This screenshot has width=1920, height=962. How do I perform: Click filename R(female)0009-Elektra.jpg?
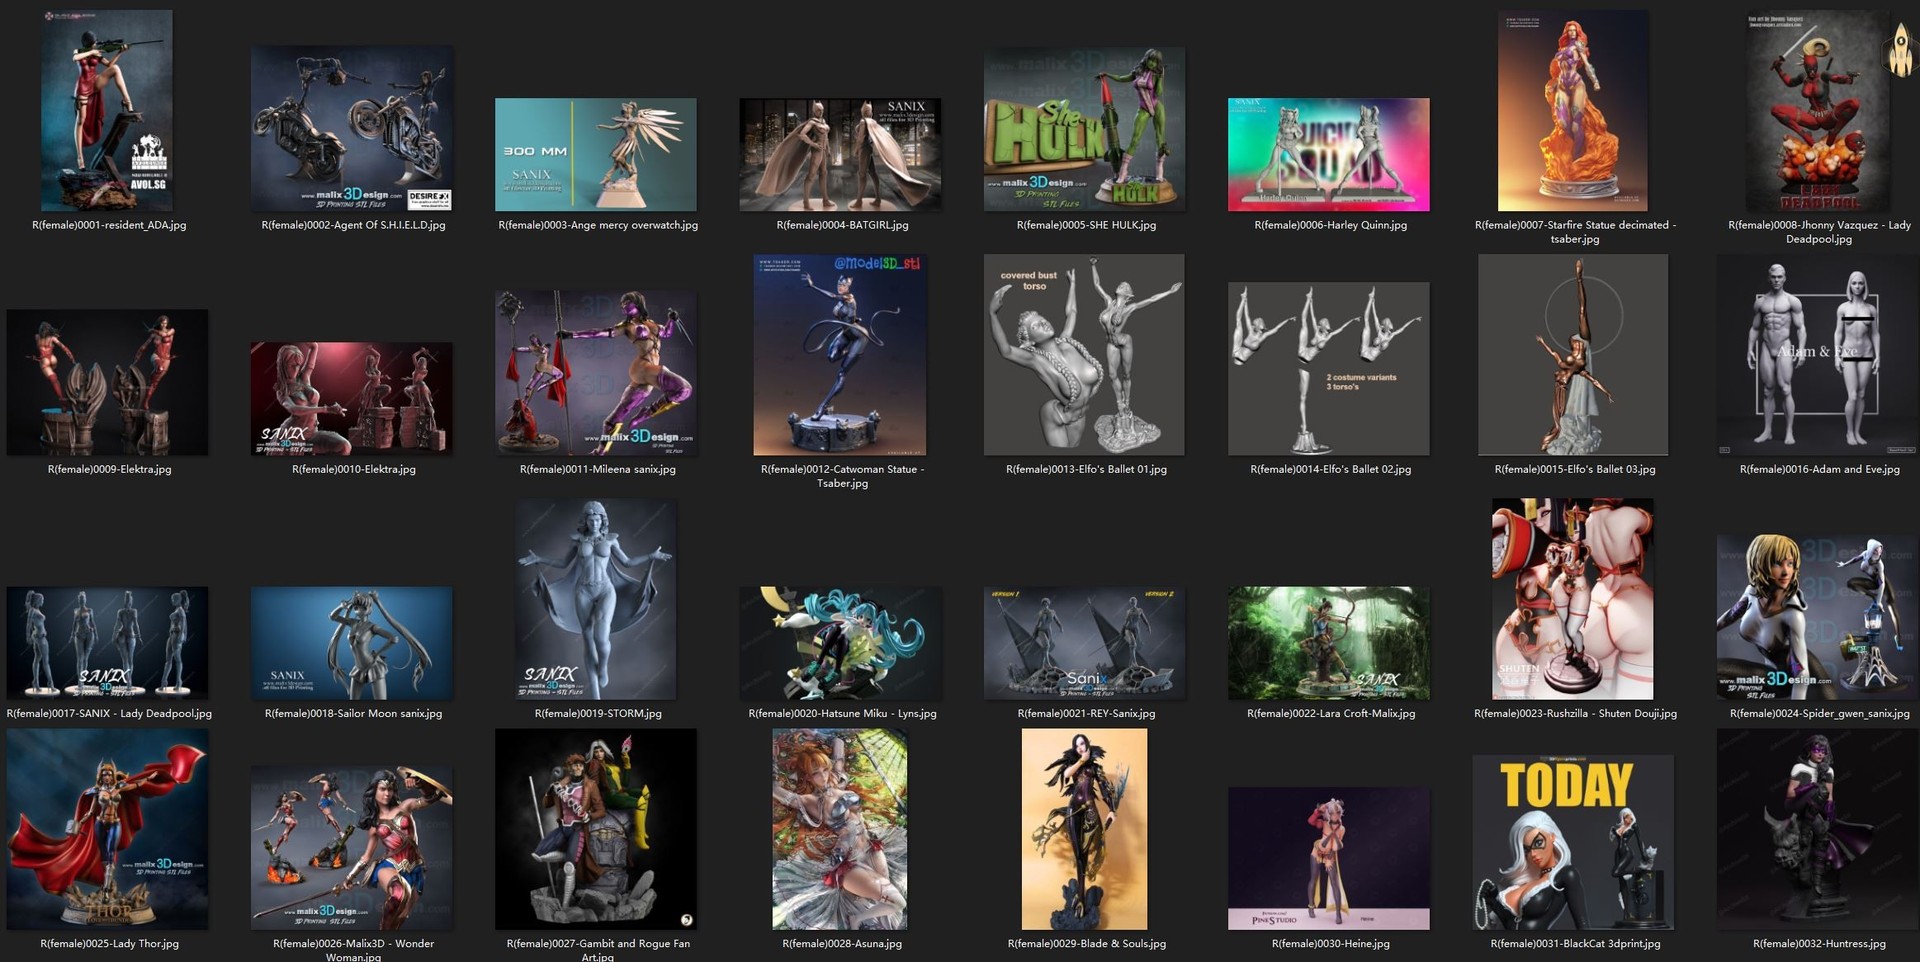point(109,469)
